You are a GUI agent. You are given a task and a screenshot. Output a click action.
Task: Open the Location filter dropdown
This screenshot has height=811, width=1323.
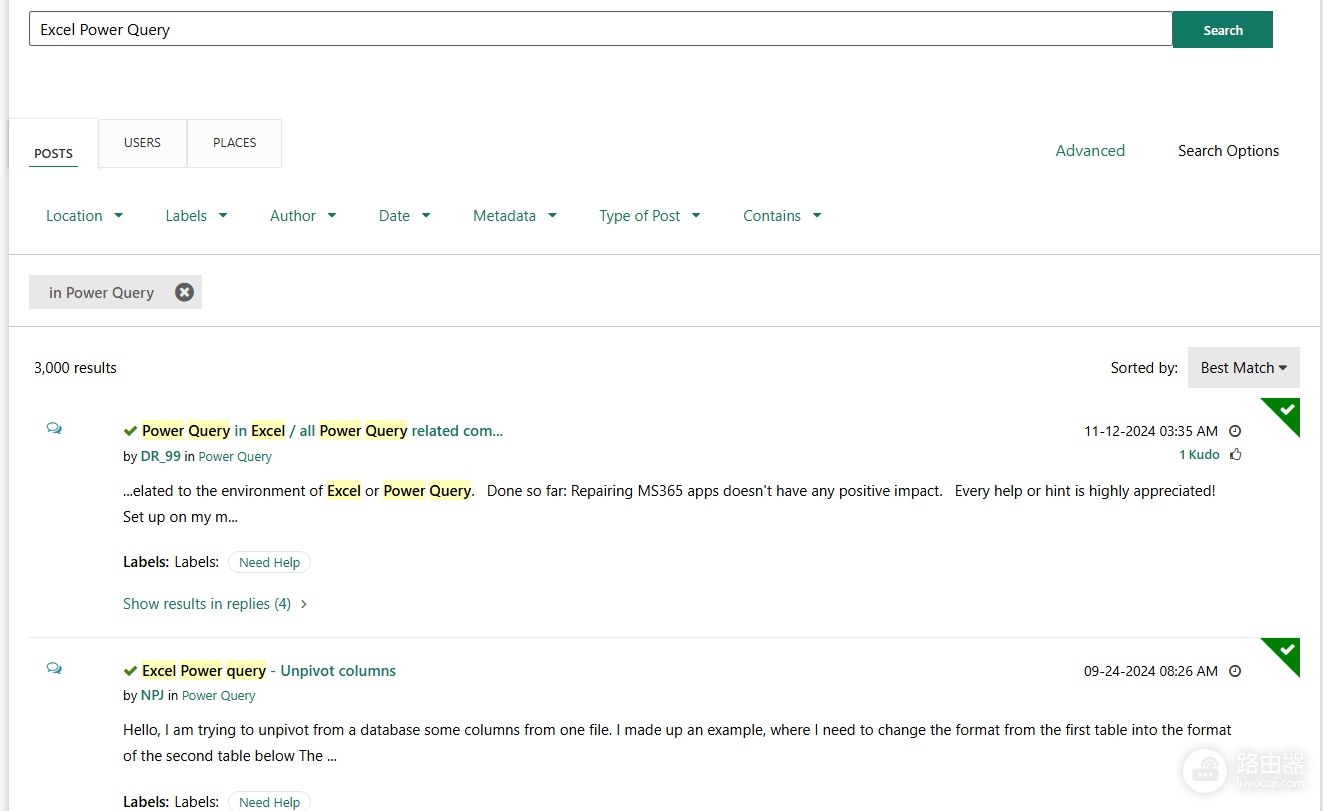pyautogui.click(x=84, y=216)
